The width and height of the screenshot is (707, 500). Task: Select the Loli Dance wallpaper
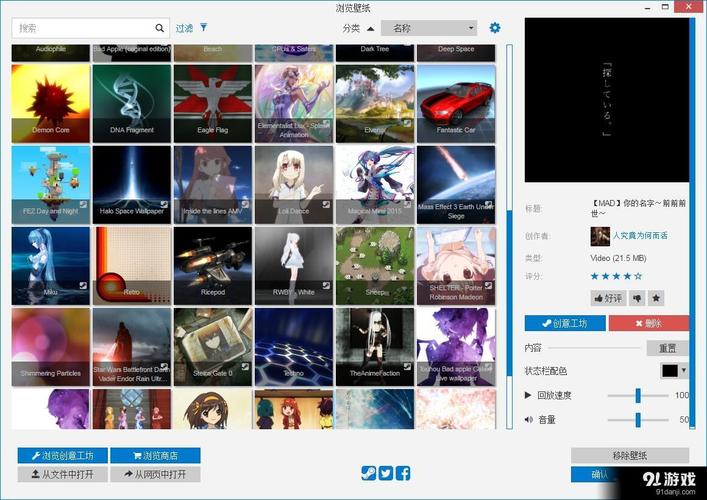click(x=294, y=185)
